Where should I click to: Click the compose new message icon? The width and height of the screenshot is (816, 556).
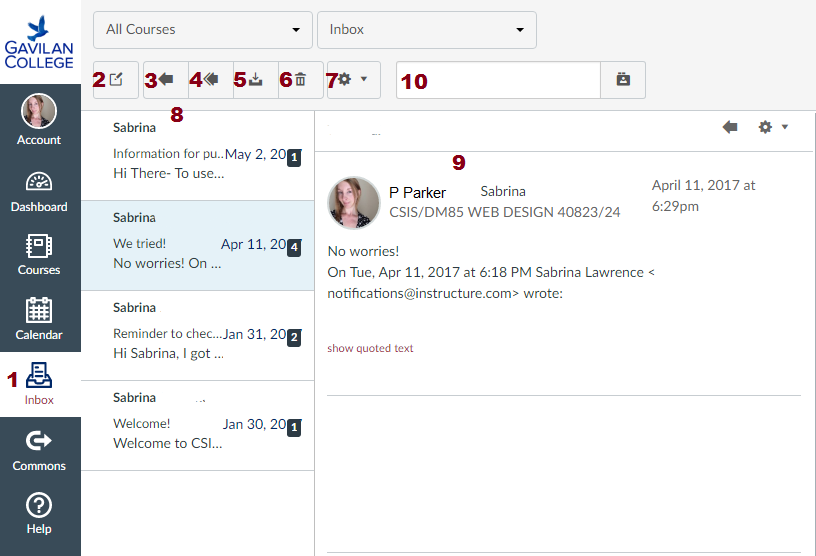pos(117,80)
